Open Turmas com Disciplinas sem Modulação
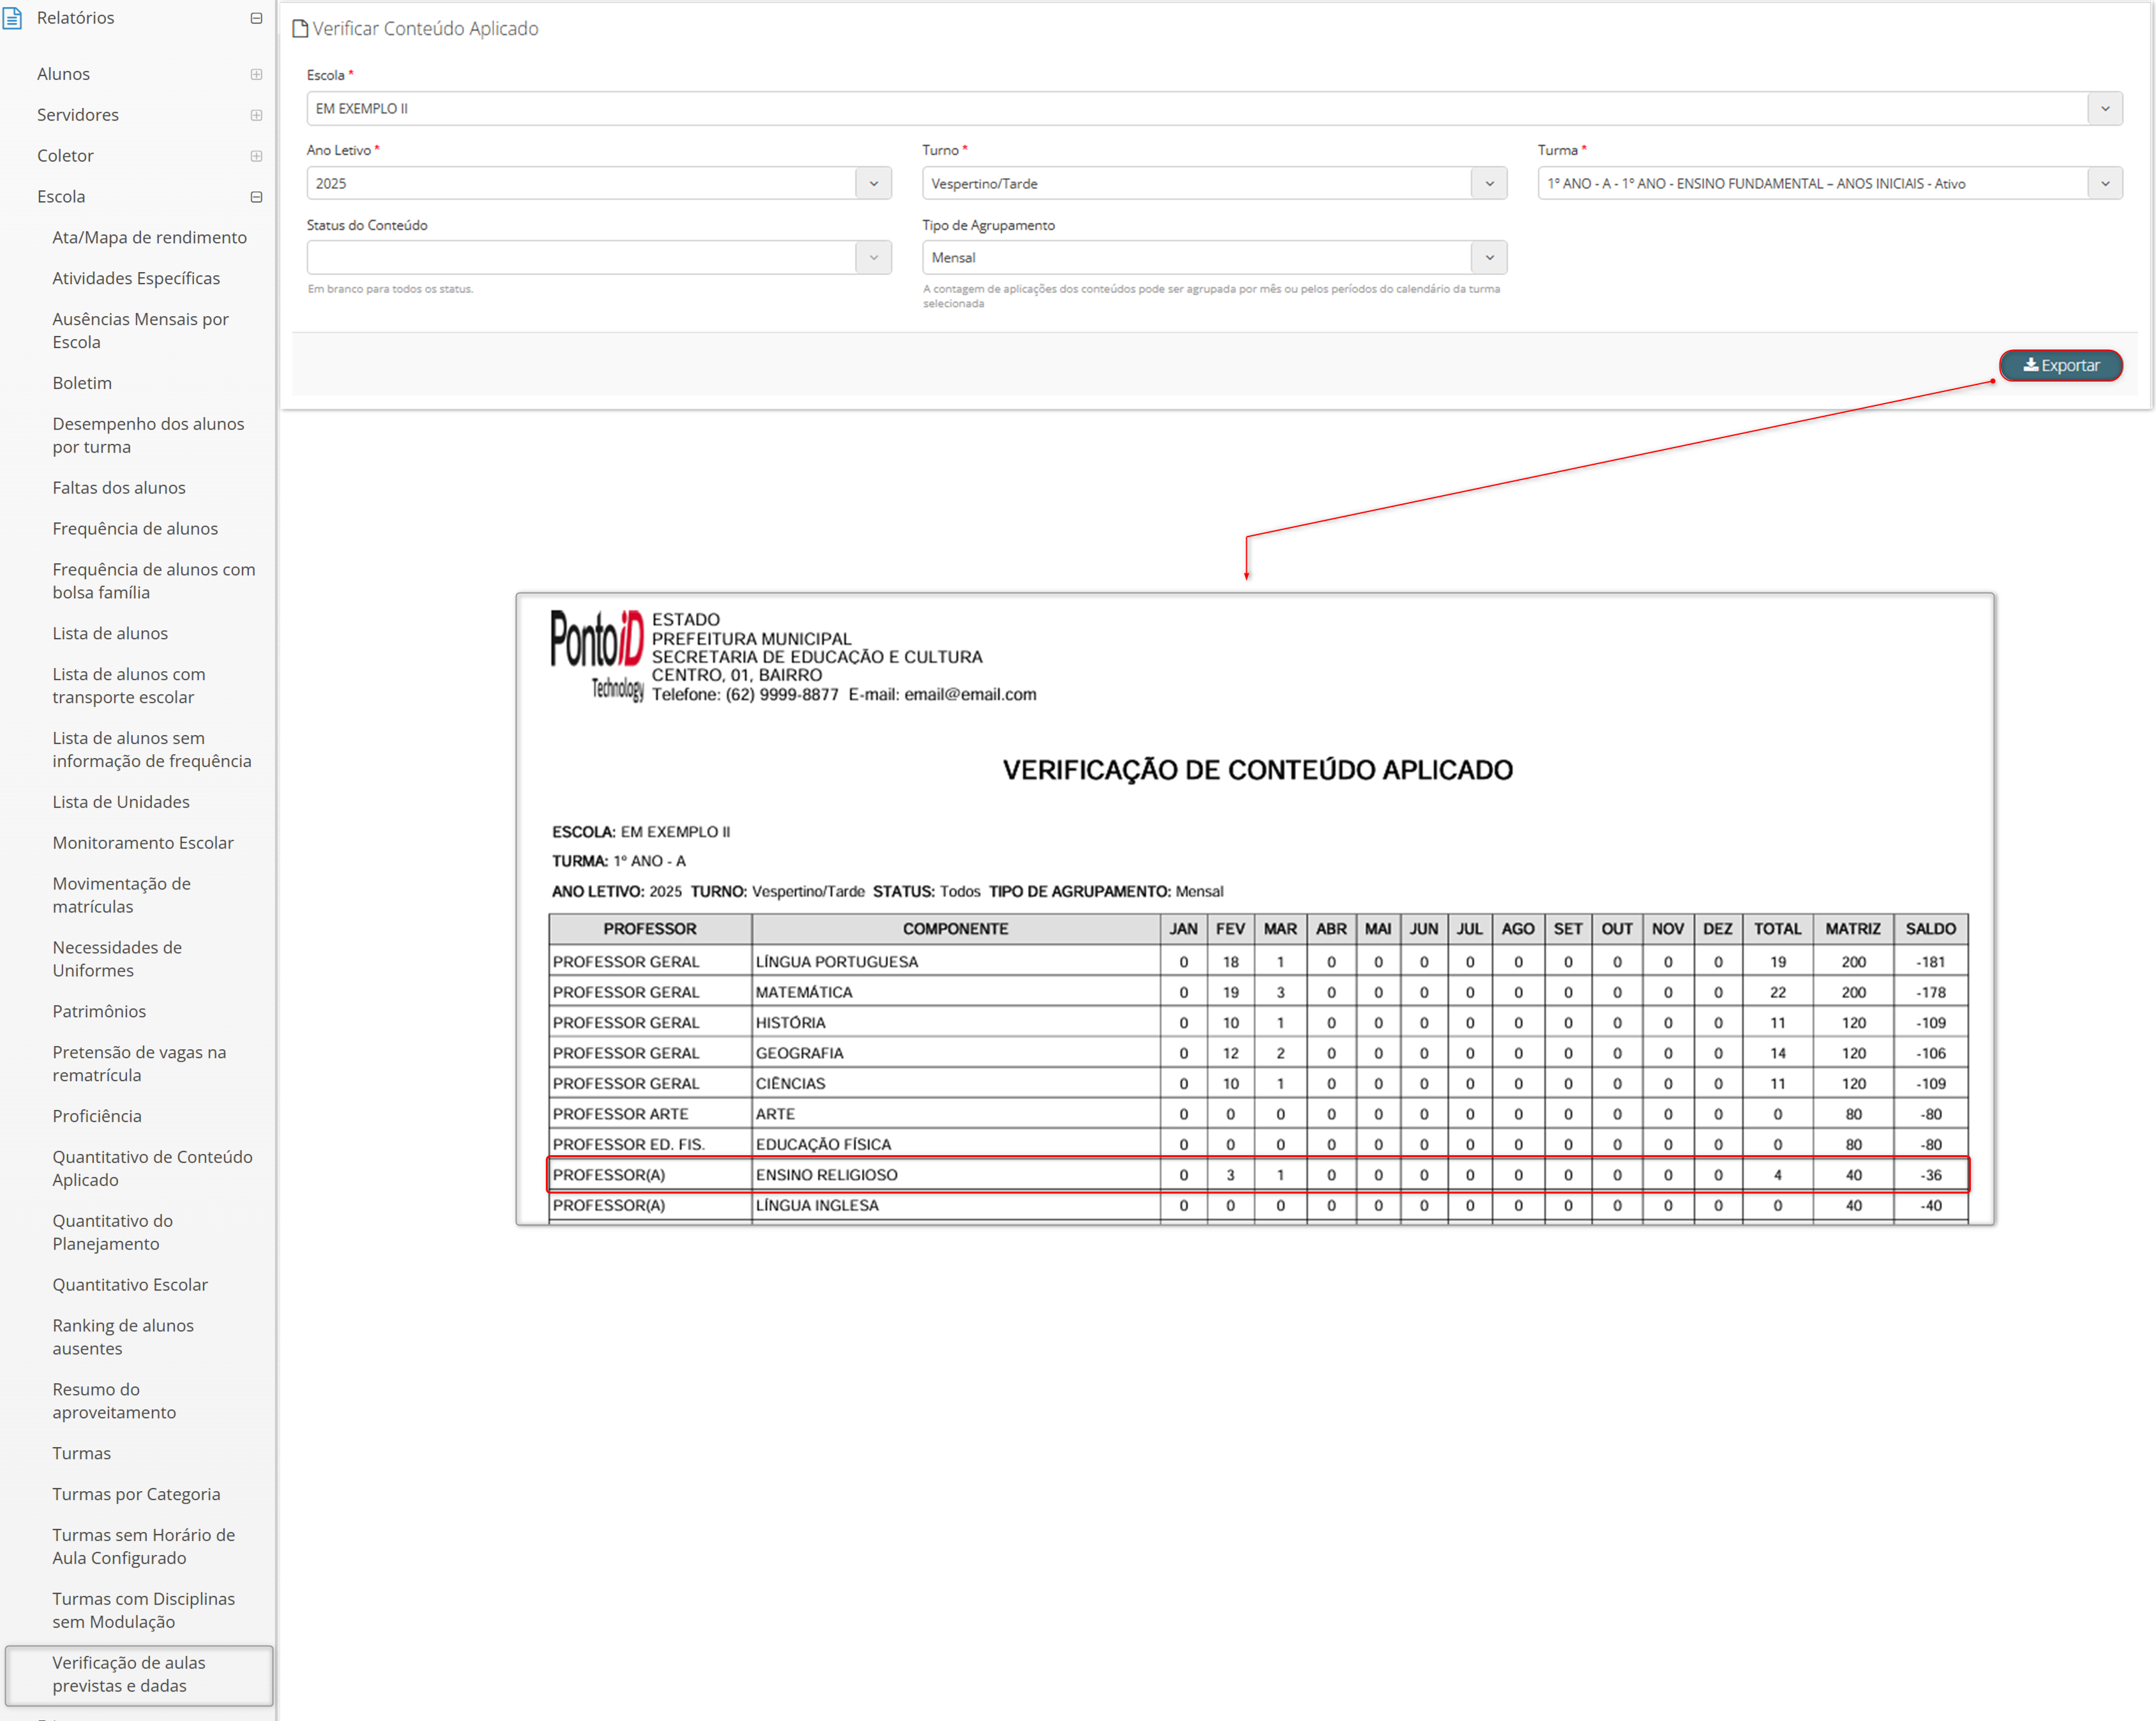This screenshot has height=1721, width=2156. pos(143,1610)
